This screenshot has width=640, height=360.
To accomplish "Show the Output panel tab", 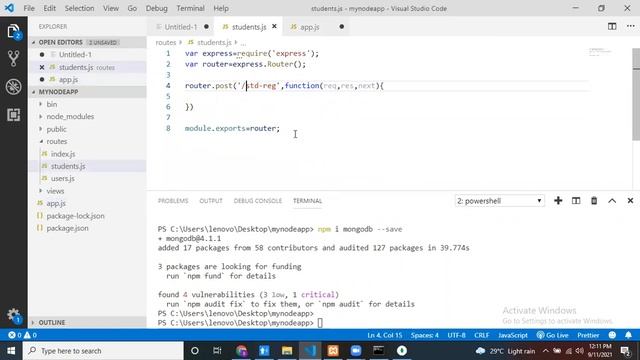I will pyautogui.click(x=211, y=201).
